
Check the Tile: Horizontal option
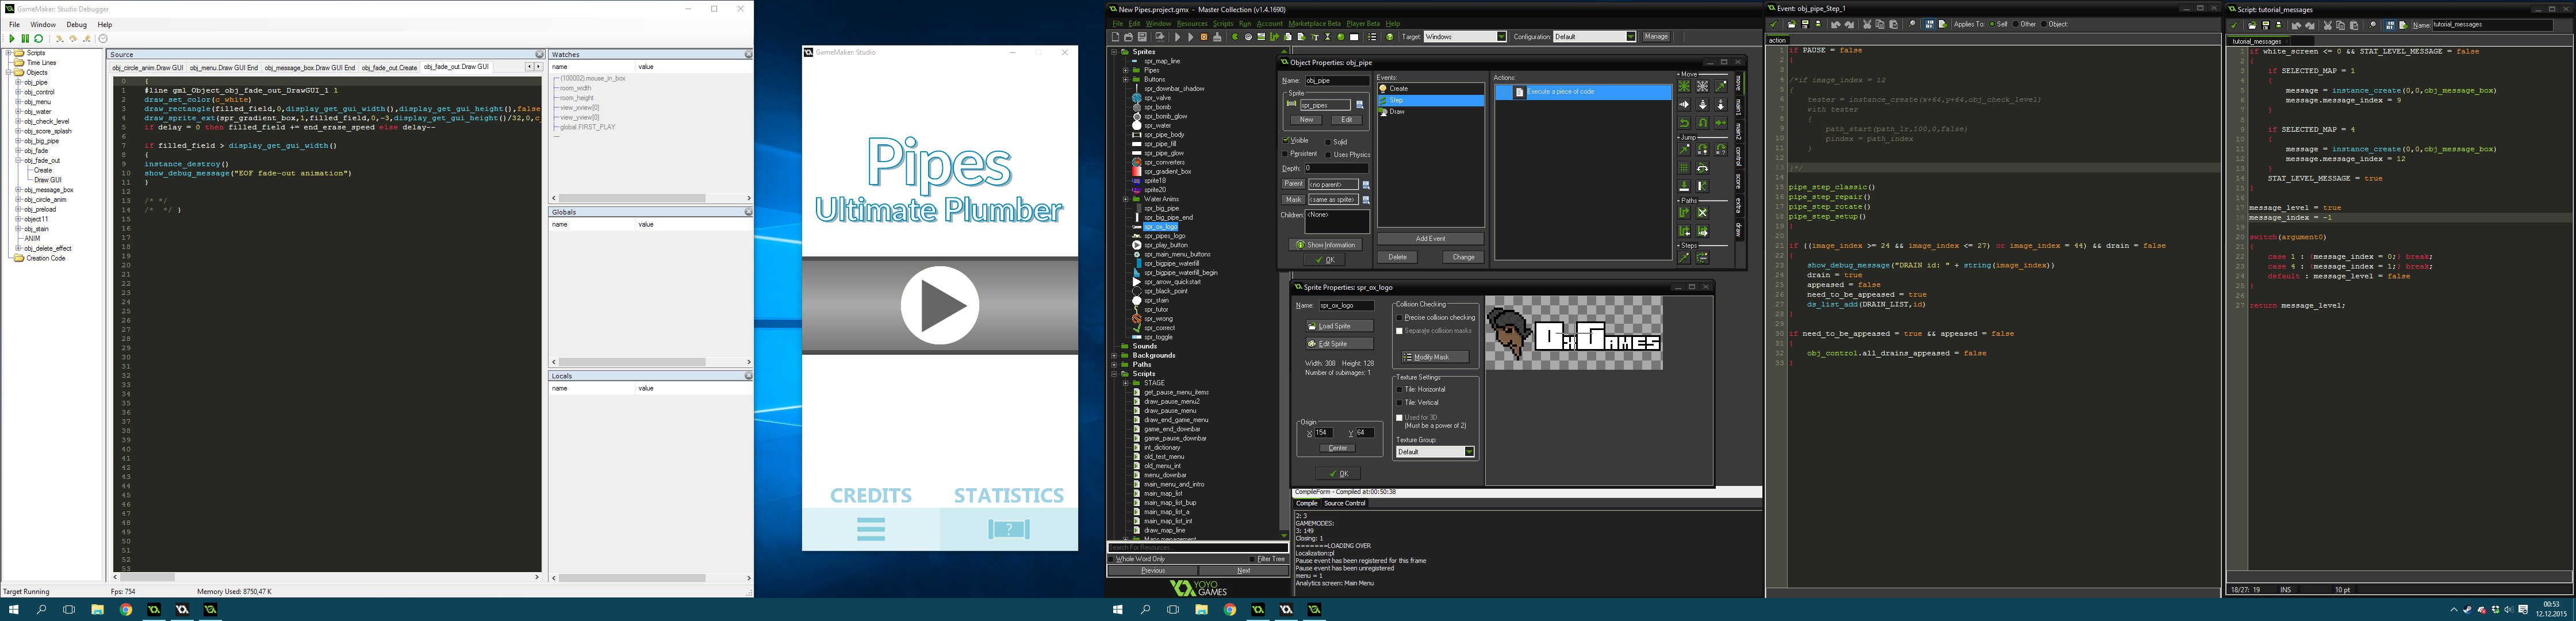[1399, 389]
